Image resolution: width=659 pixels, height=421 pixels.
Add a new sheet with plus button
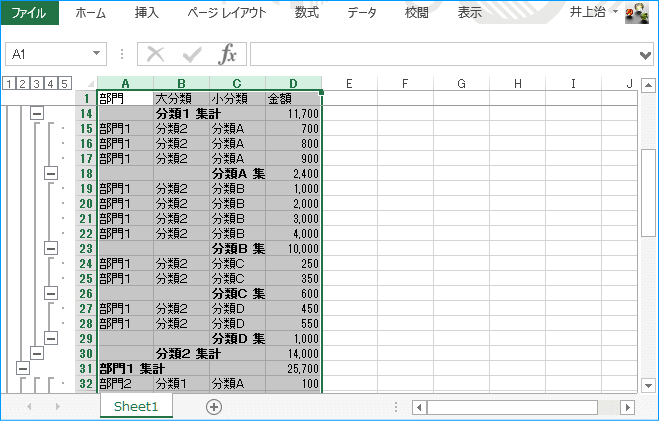click(x=214, y=407)
